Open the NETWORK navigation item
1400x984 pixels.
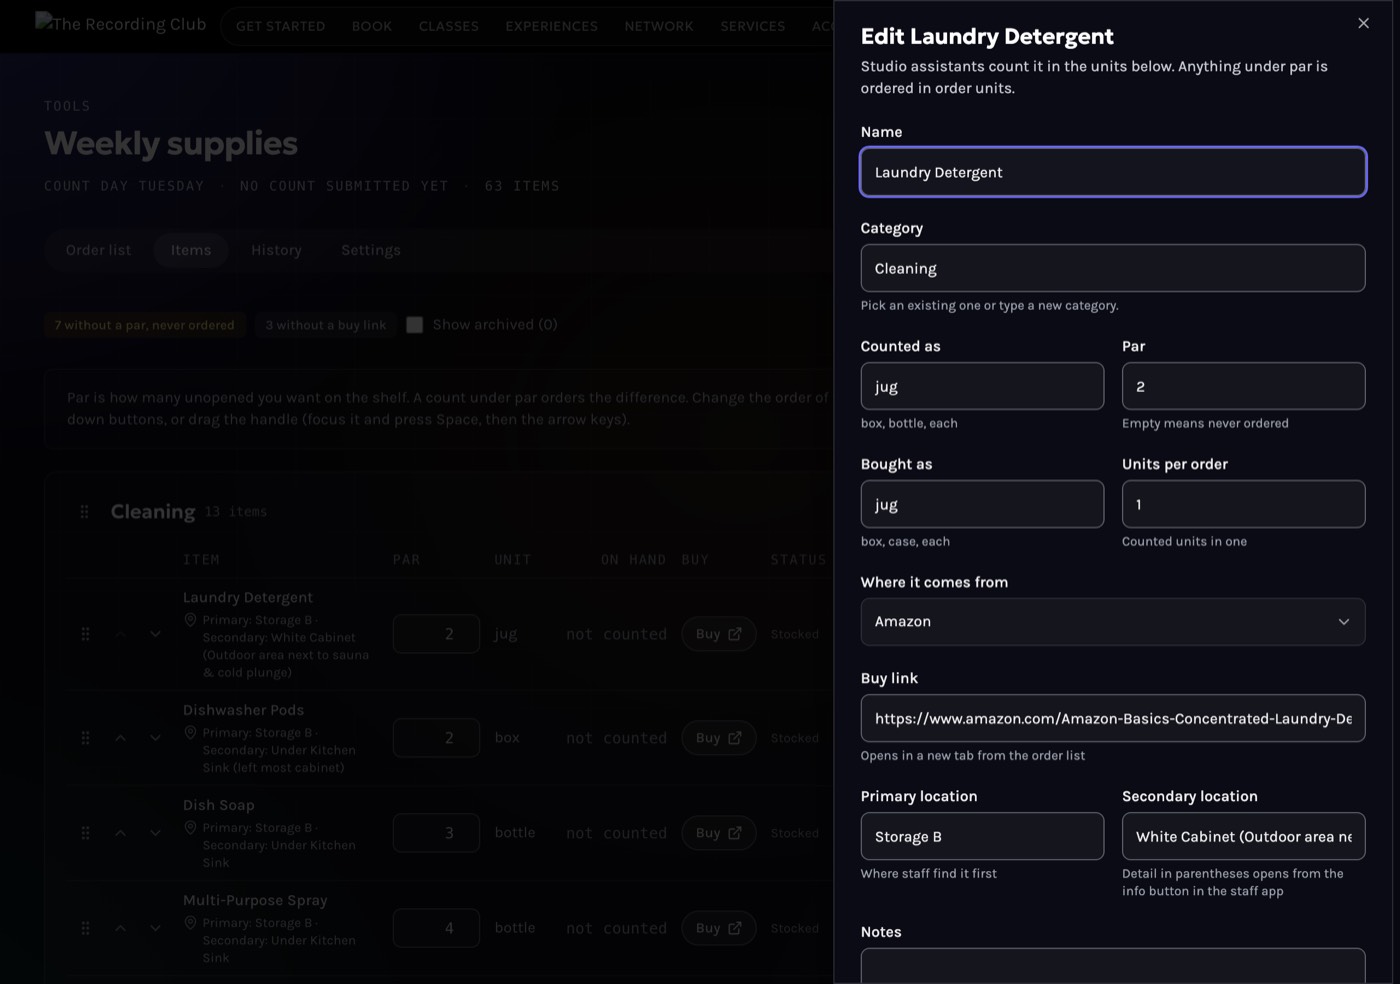659,26
